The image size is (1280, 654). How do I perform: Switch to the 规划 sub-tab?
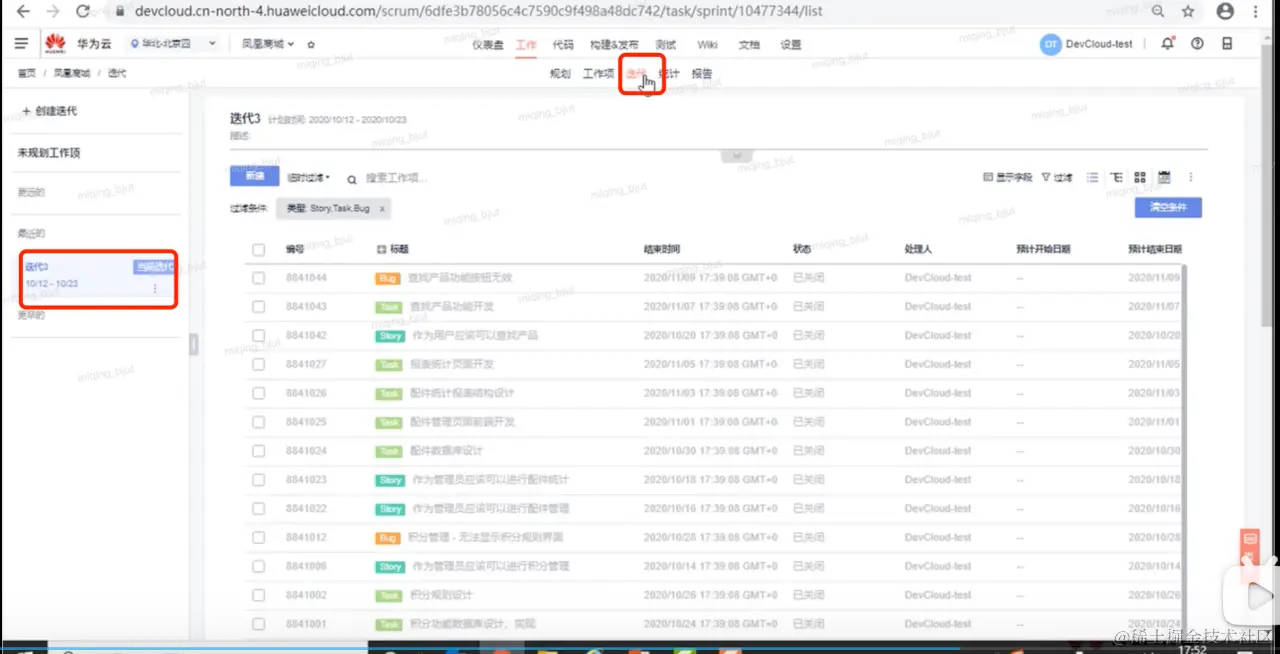(x=560, y=74)
